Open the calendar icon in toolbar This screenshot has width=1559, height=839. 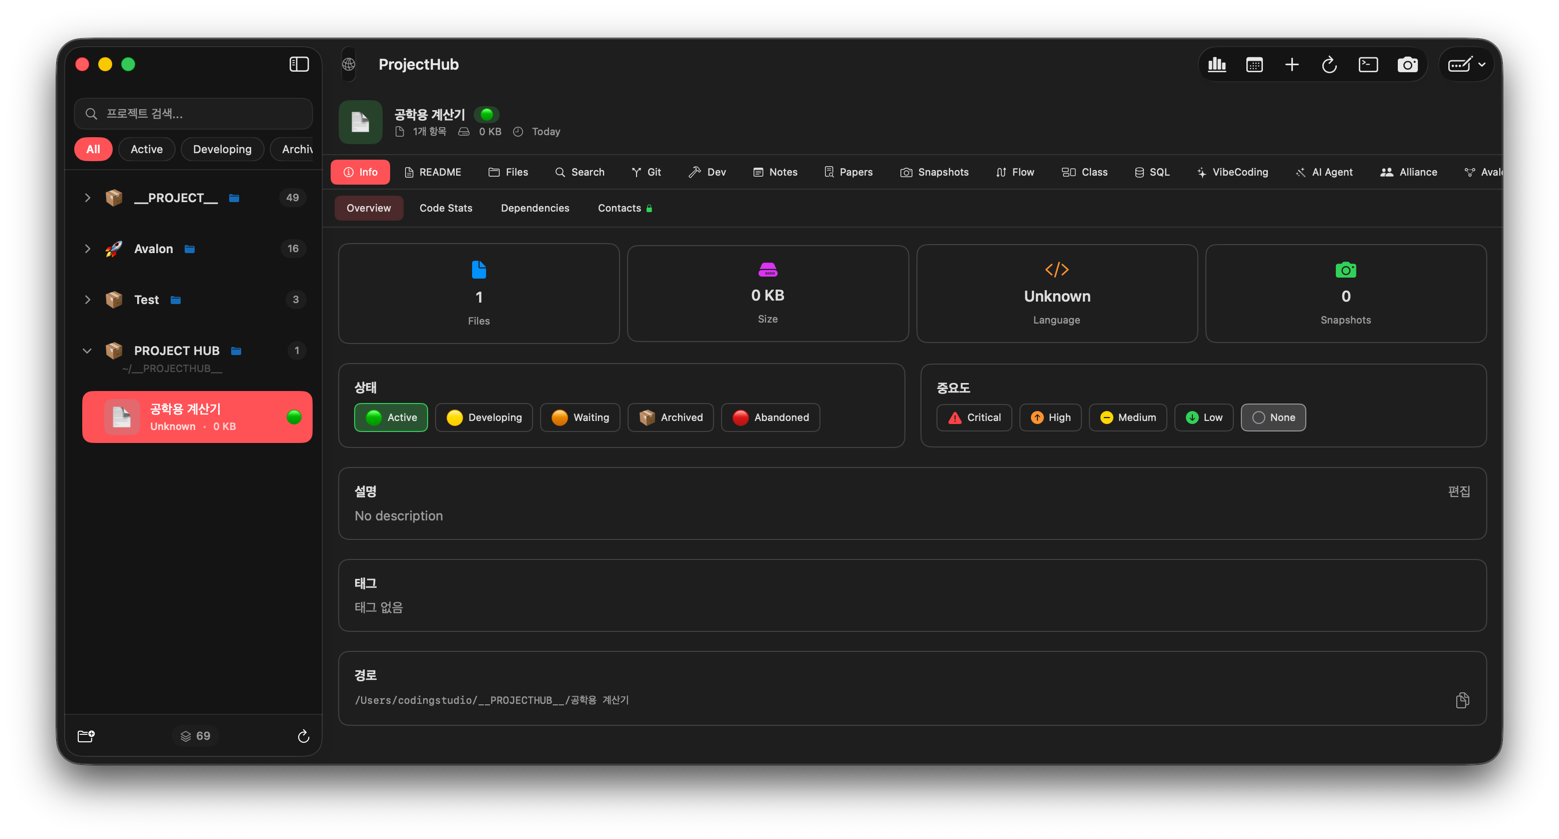point(1254,65)
